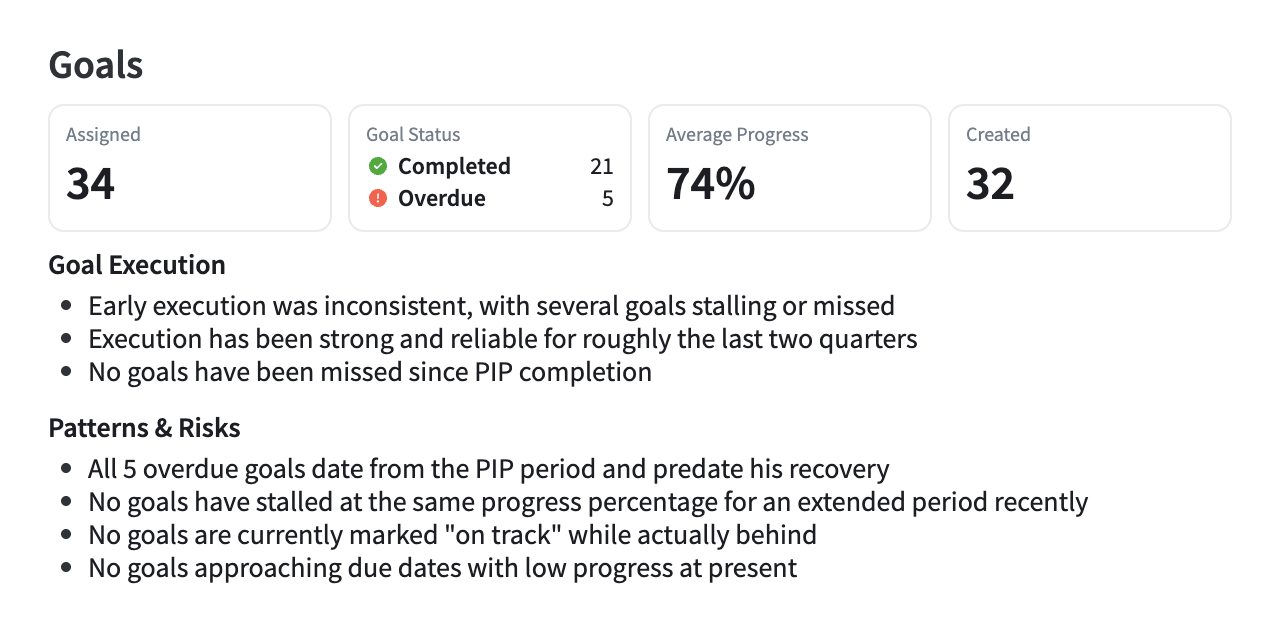Image resolution: width=1278 pixels, height=618 pixels.
Task: Select the Average Progress card
Action: [790, 168]
